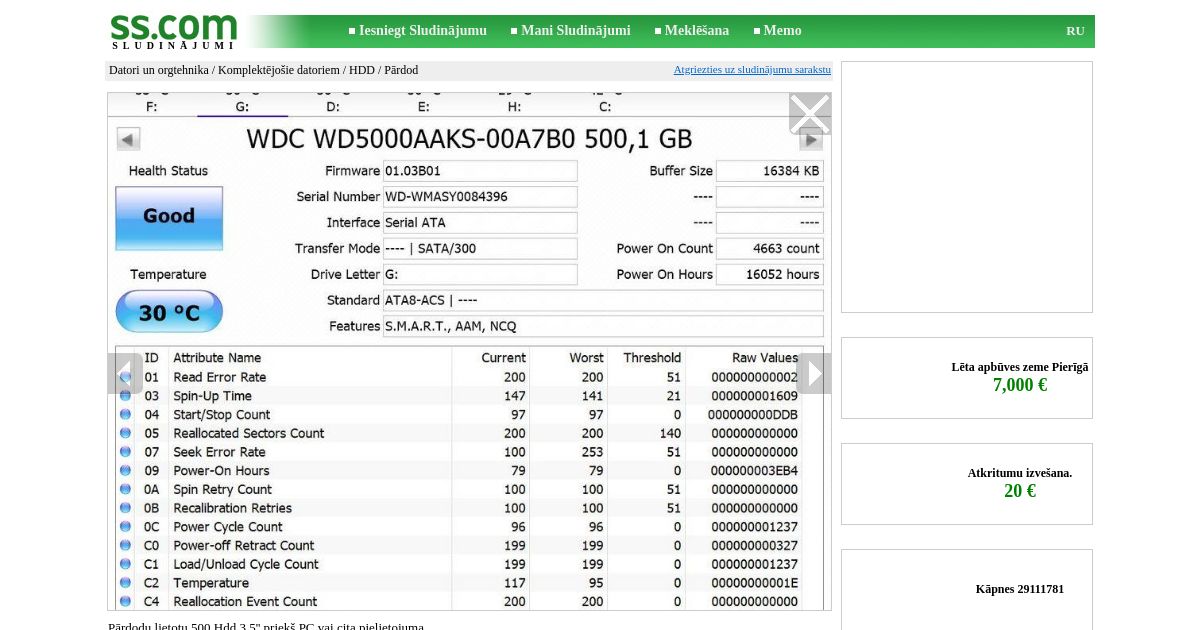The height and width of the screenshot is (630, 1200).
Task: Click the Attribute Name column header
Action: (217, 358)
